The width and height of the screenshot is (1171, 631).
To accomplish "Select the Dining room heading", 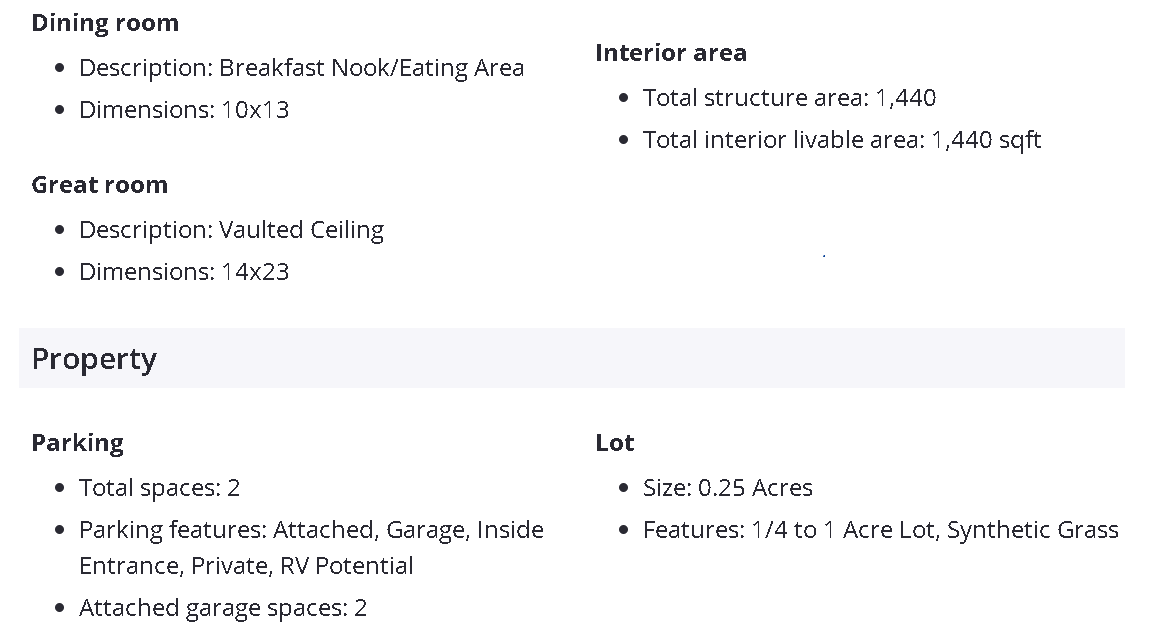I will (x=105, y=23).
